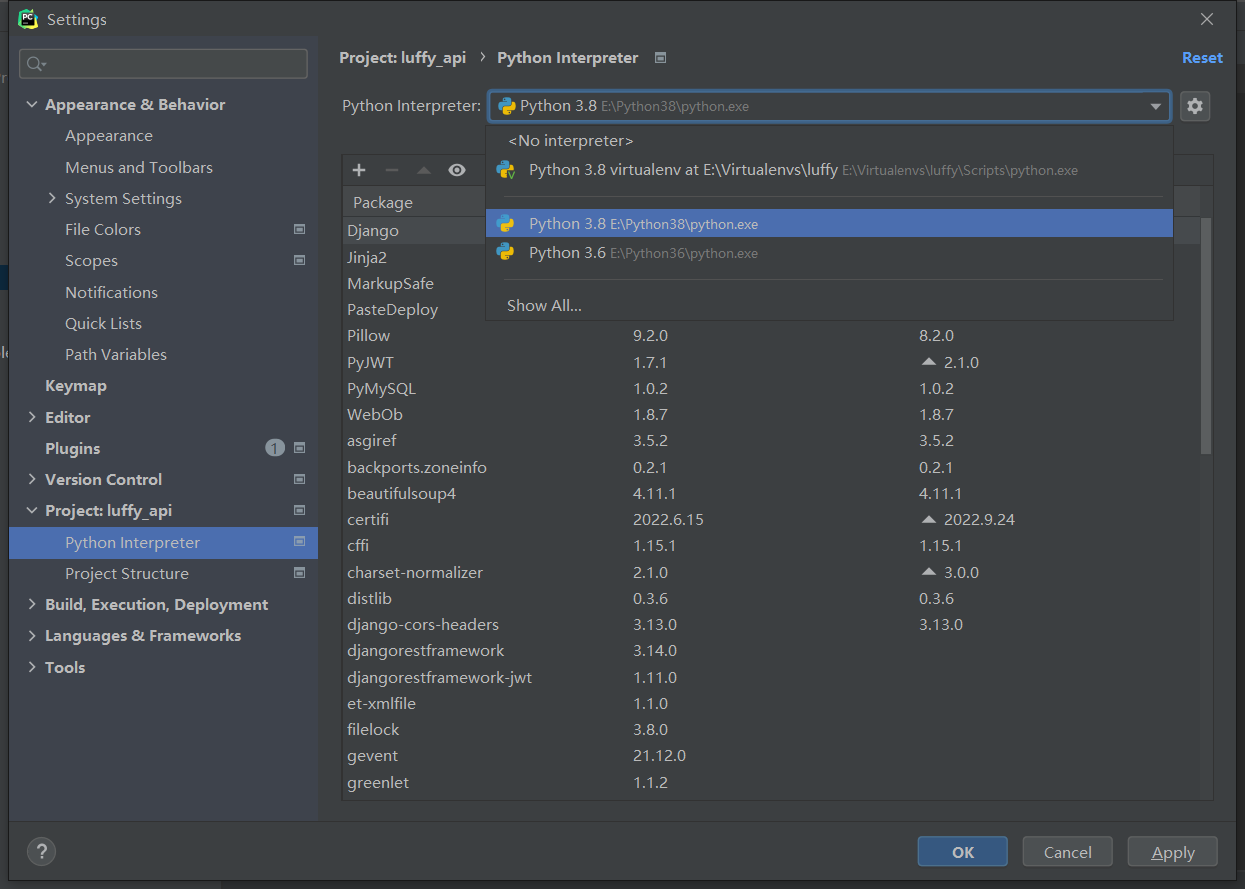Click the Reset link
The width and height of the screenshot is (1245, 889).
pos(1202,58)
